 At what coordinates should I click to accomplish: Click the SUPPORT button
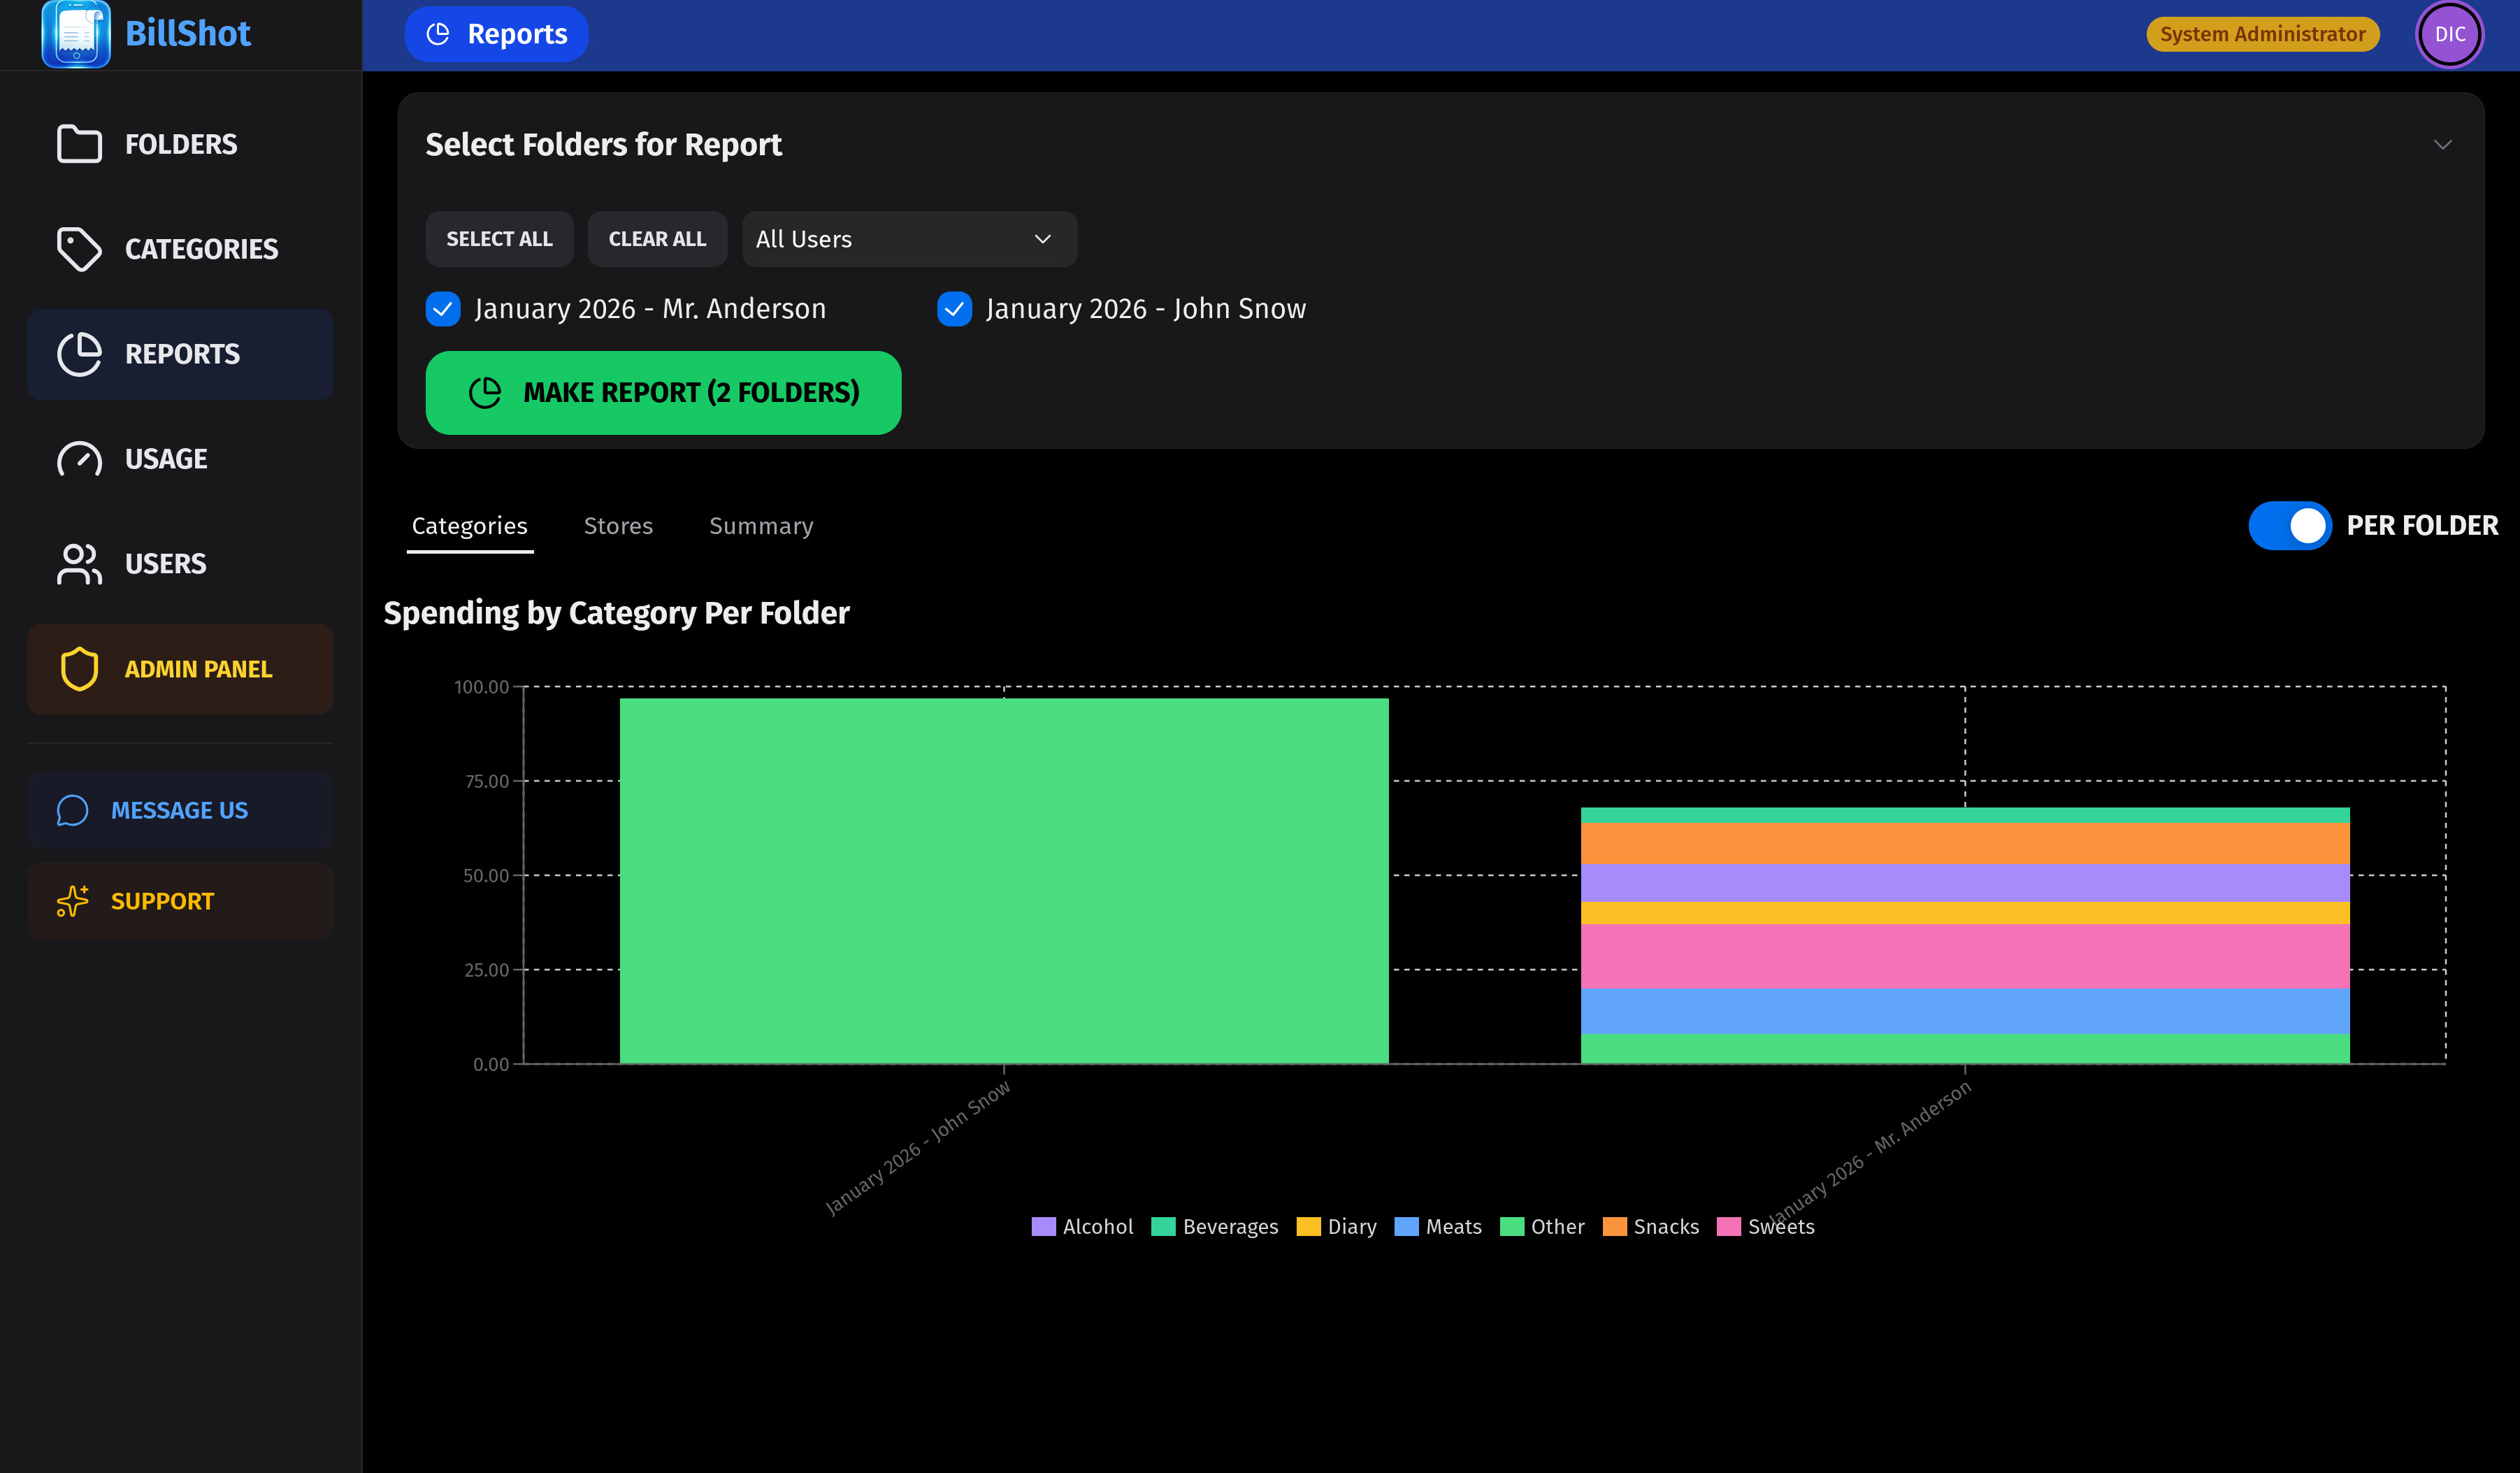tap(180, 901)
